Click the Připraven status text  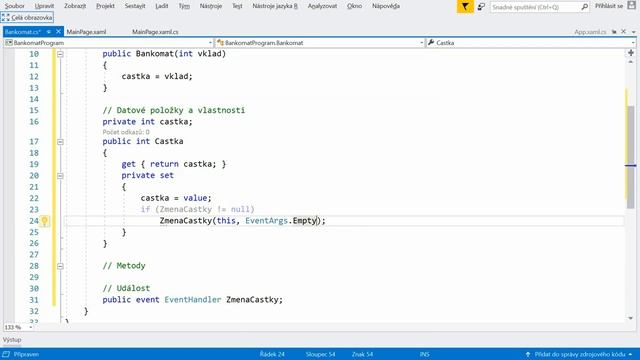pyautogui.click(x=26, y=354)
